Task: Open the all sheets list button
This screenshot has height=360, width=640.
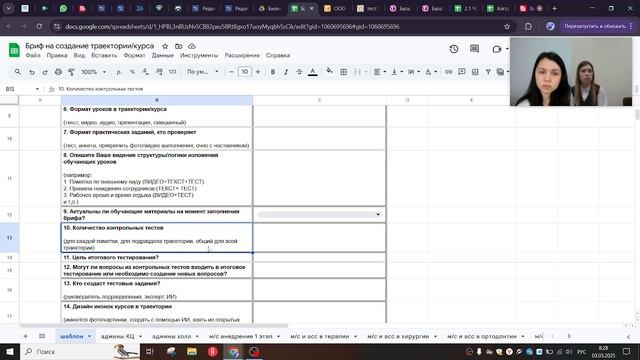Action: point(42,336)
